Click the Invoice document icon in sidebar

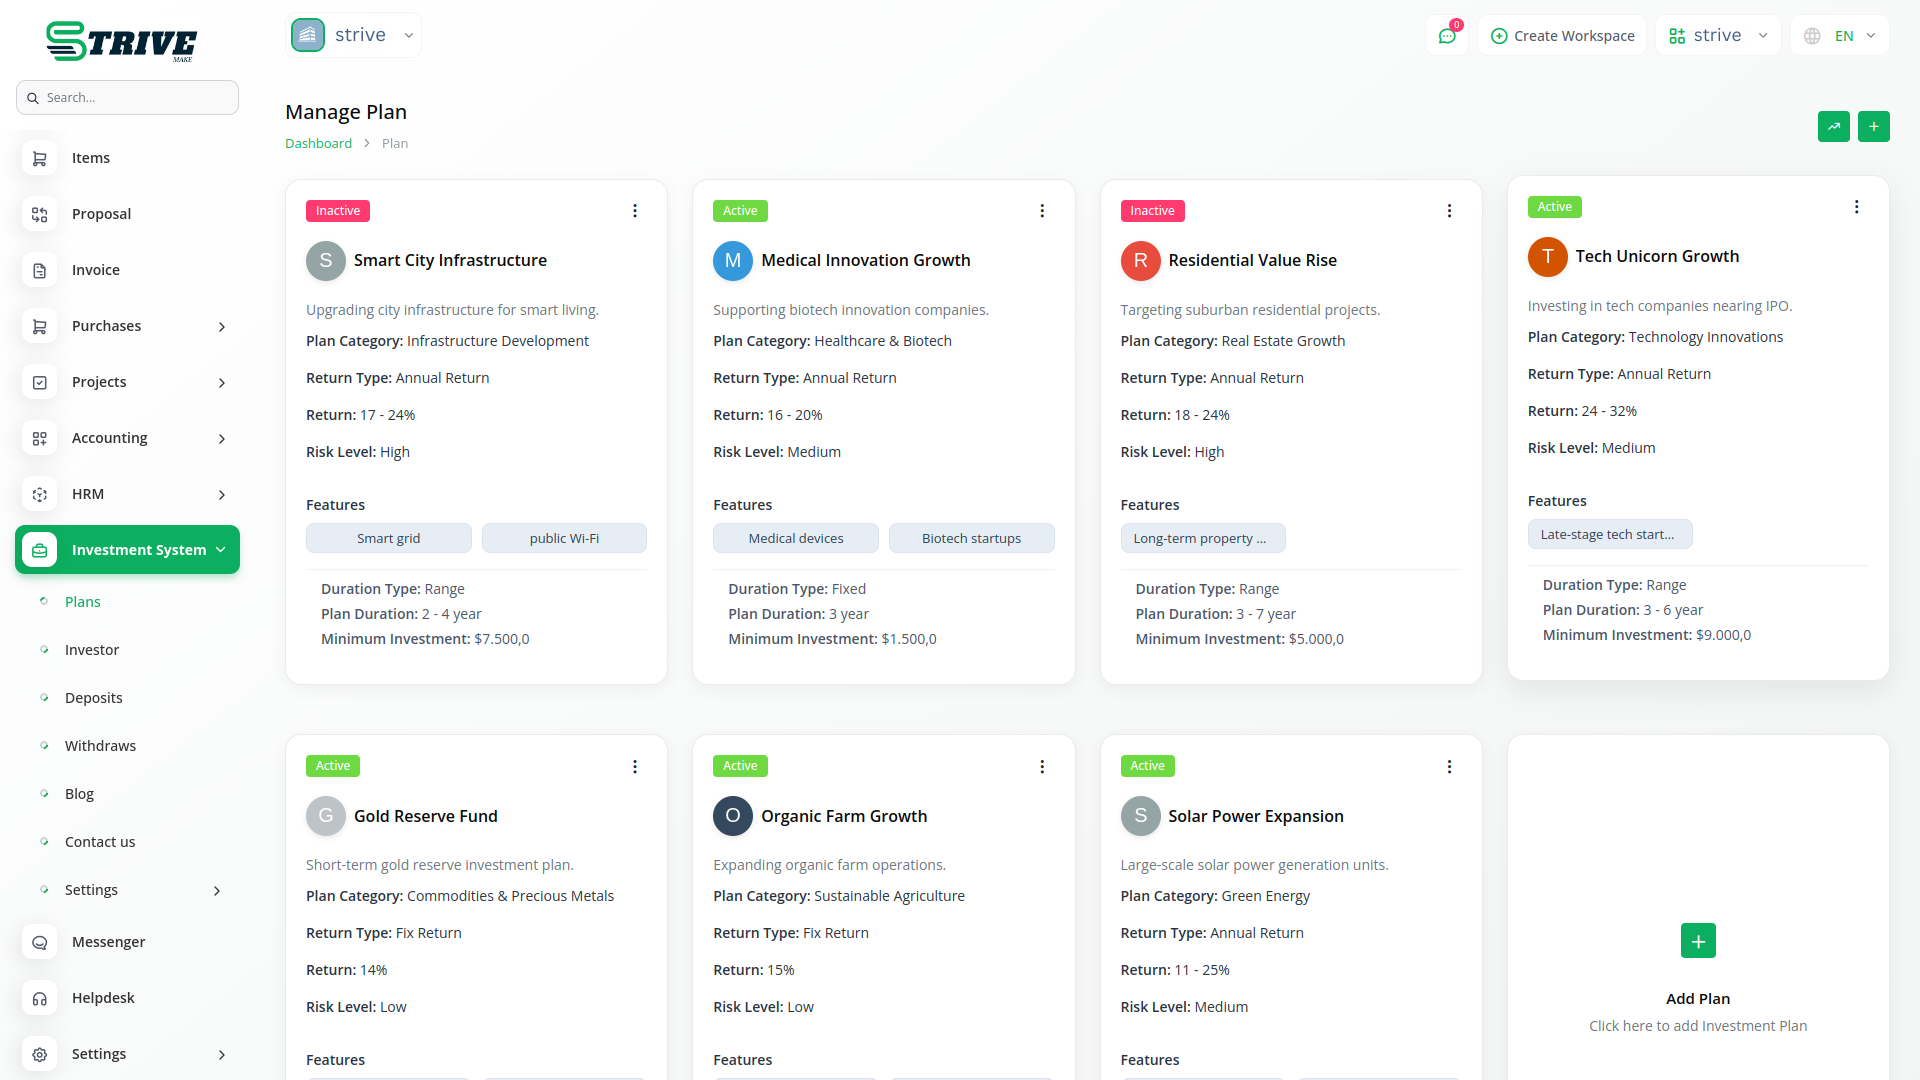tap(40, 270)
